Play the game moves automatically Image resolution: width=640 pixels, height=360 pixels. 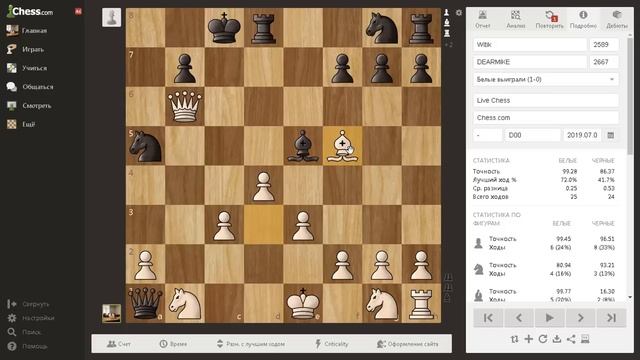[x=549, y=318]
